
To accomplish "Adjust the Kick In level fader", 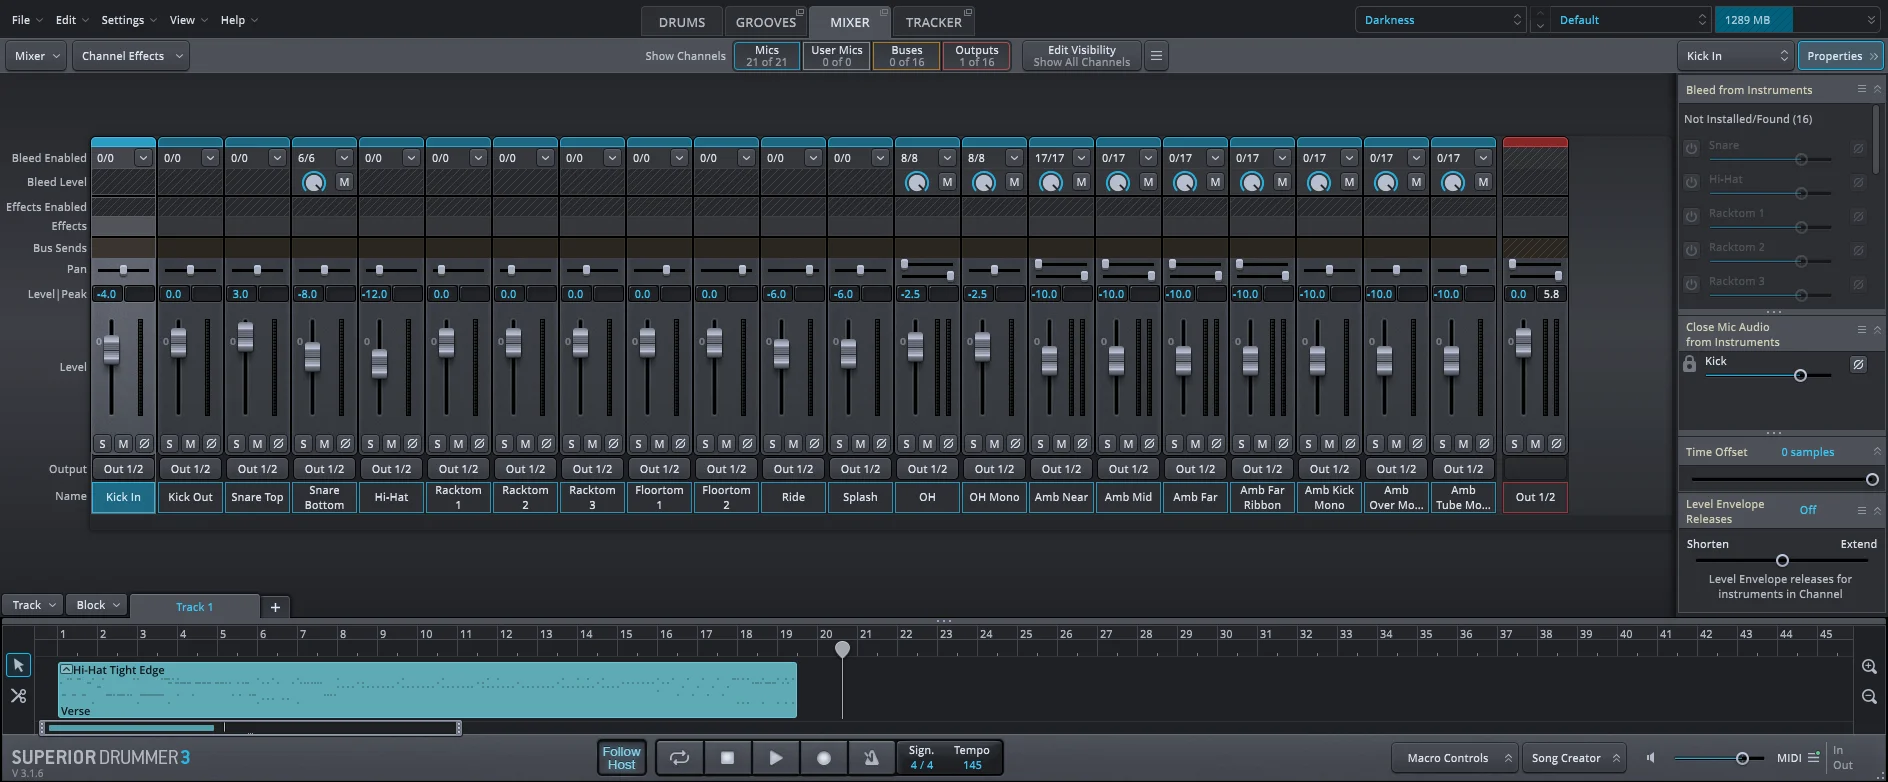I will coord(111,348).
